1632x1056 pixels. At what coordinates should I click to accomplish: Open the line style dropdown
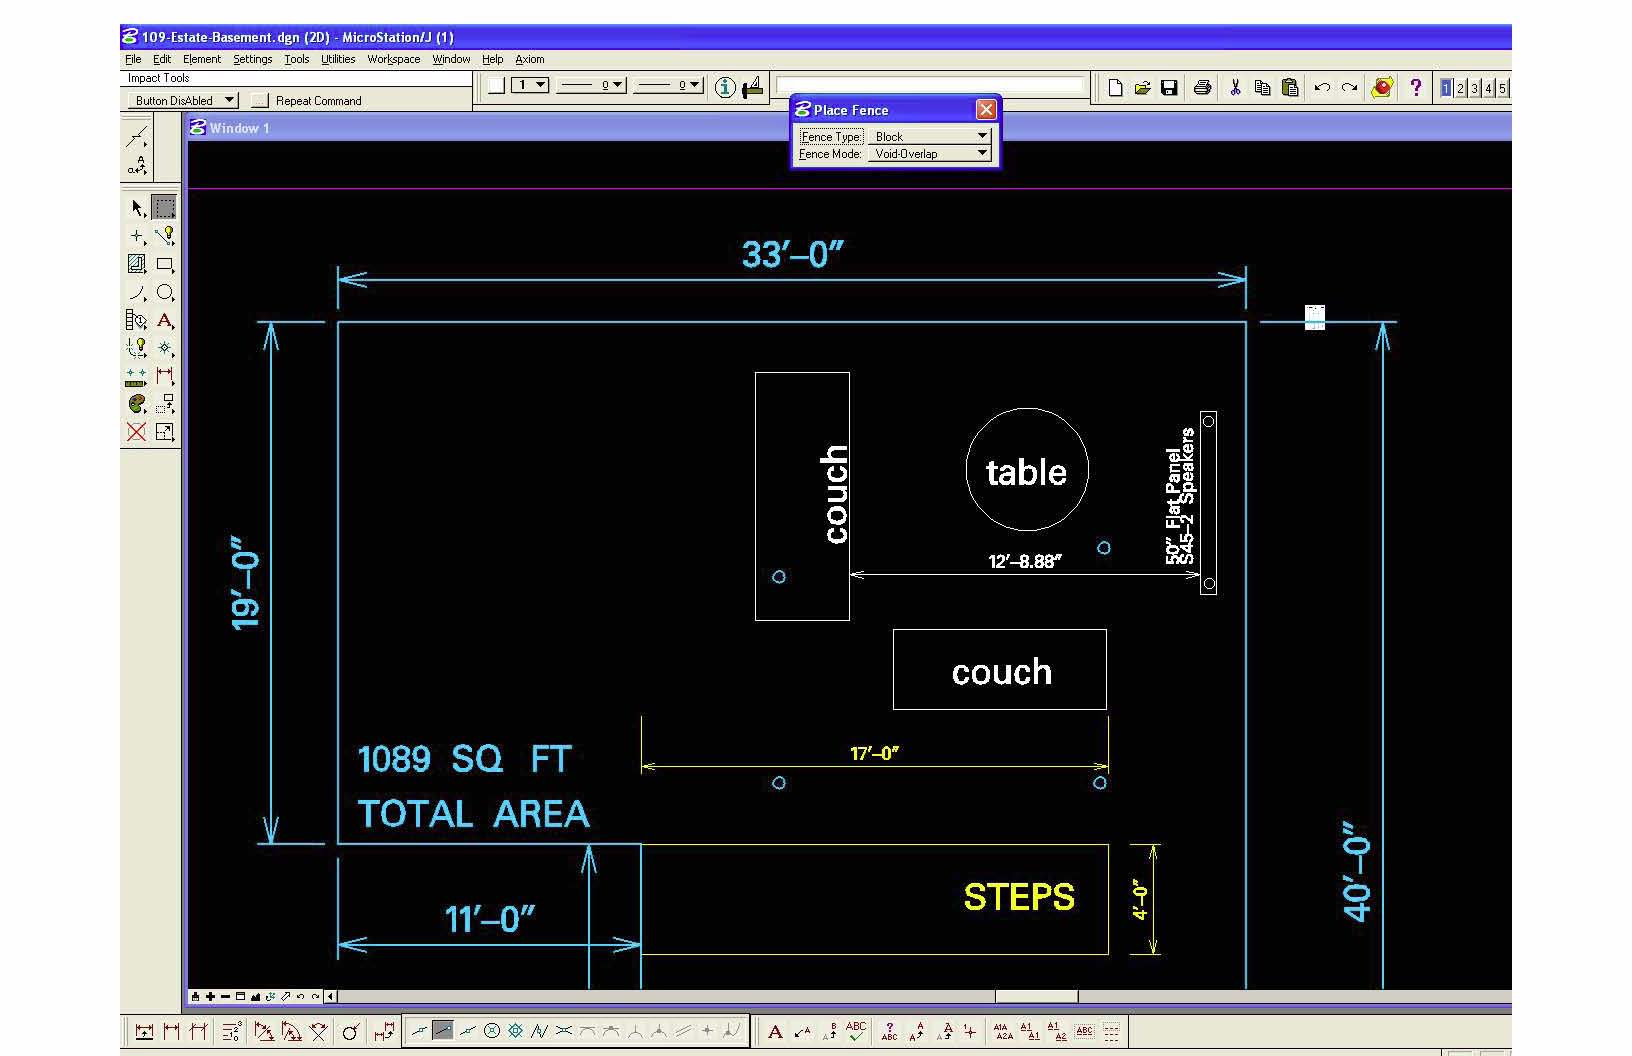(592, 85)
